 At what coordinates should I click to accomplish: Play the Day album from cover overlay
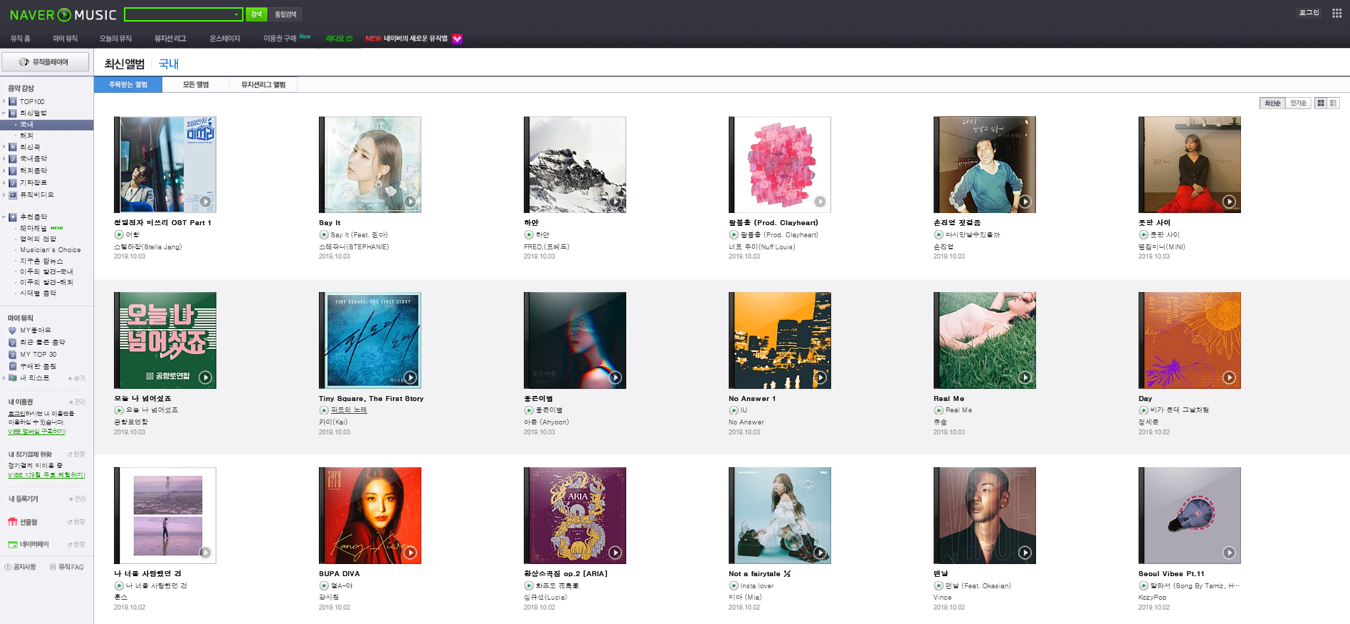point(1229,378)
